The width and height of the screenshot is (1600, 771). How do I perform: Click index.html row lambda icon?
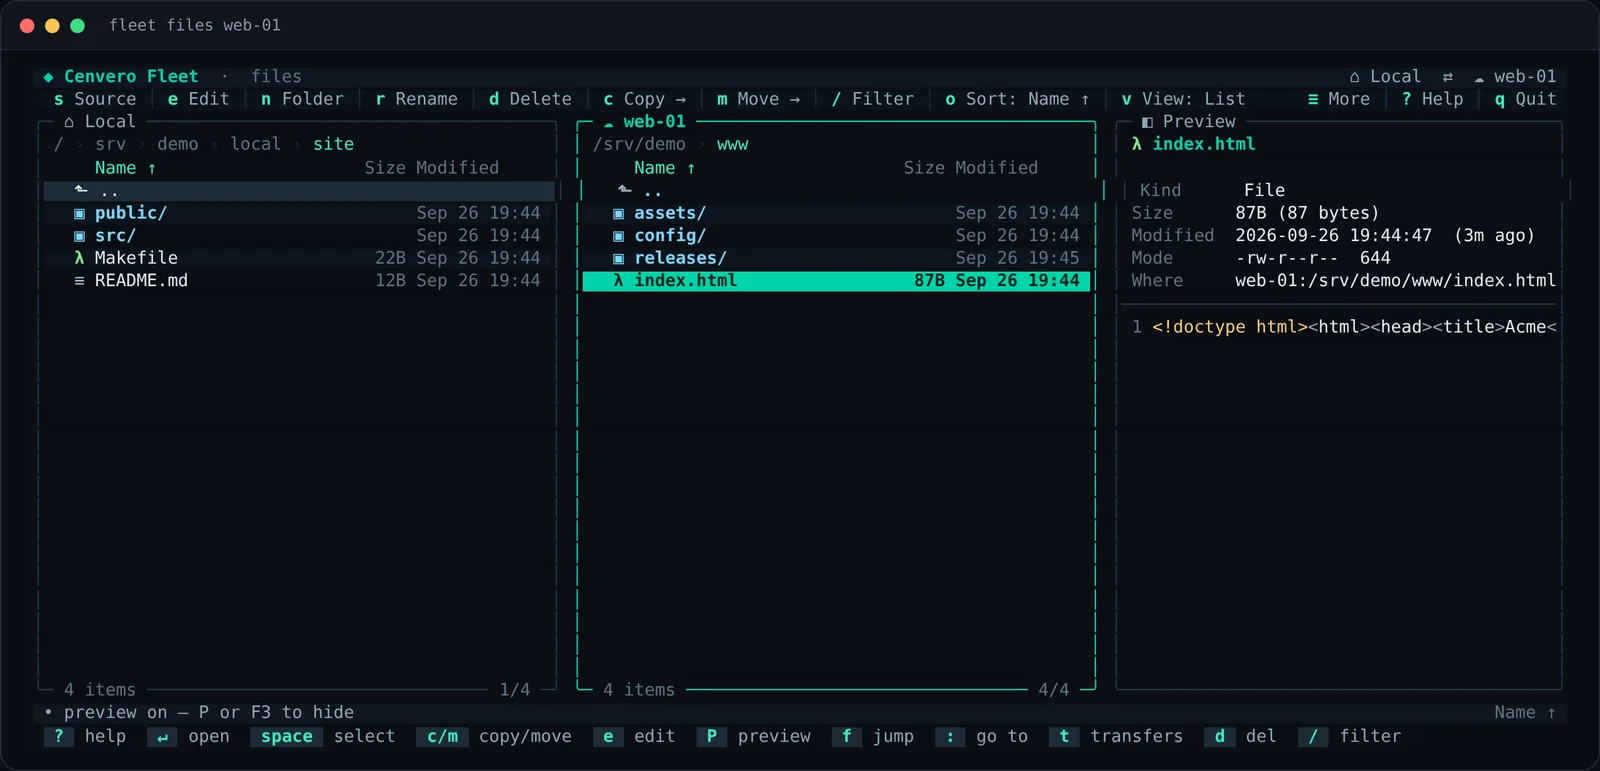[618, 281]
